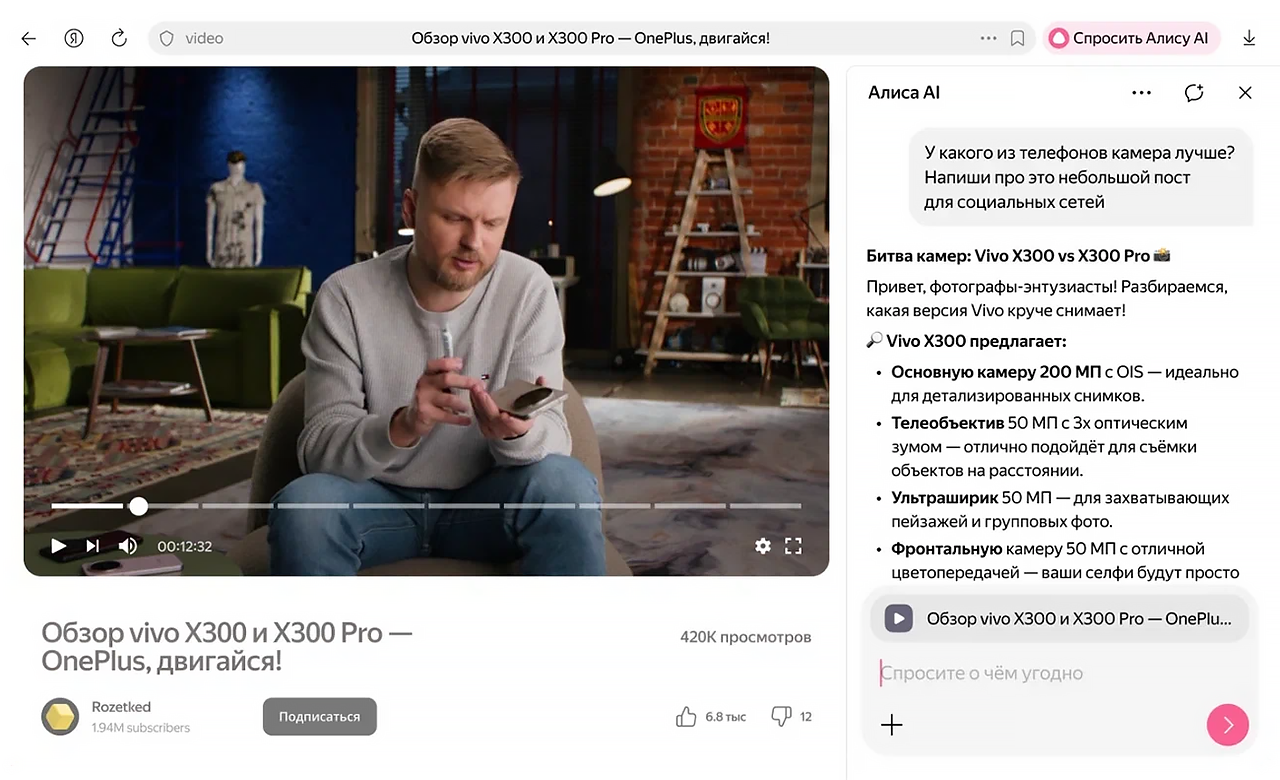This screenshot has height=780, width=1280.
Task: Restart the Alice AI conversation
Action: 1194,92
